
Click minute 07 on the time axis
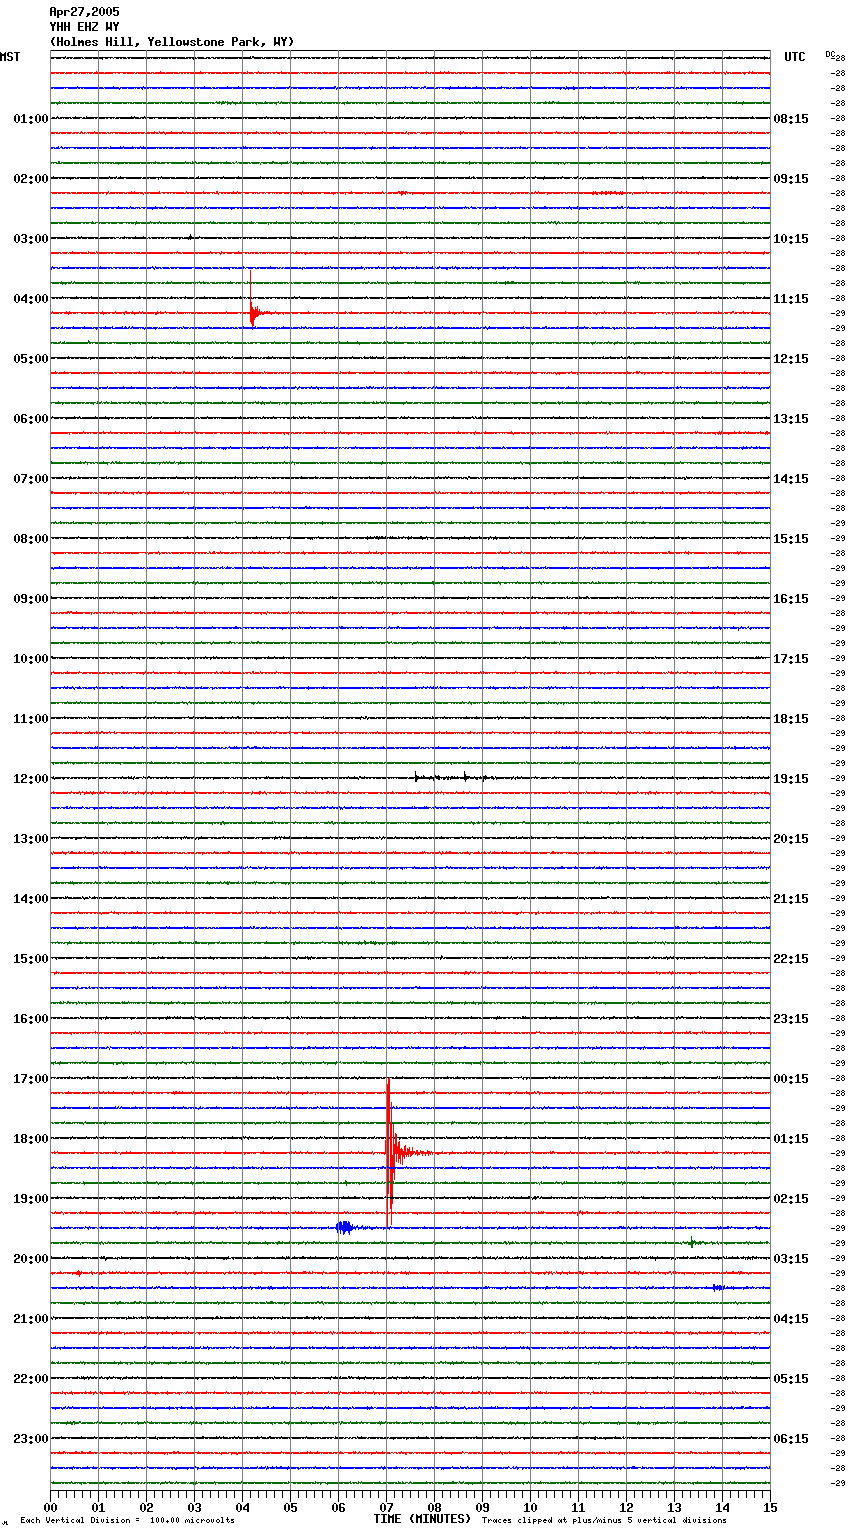[386, 1507]
